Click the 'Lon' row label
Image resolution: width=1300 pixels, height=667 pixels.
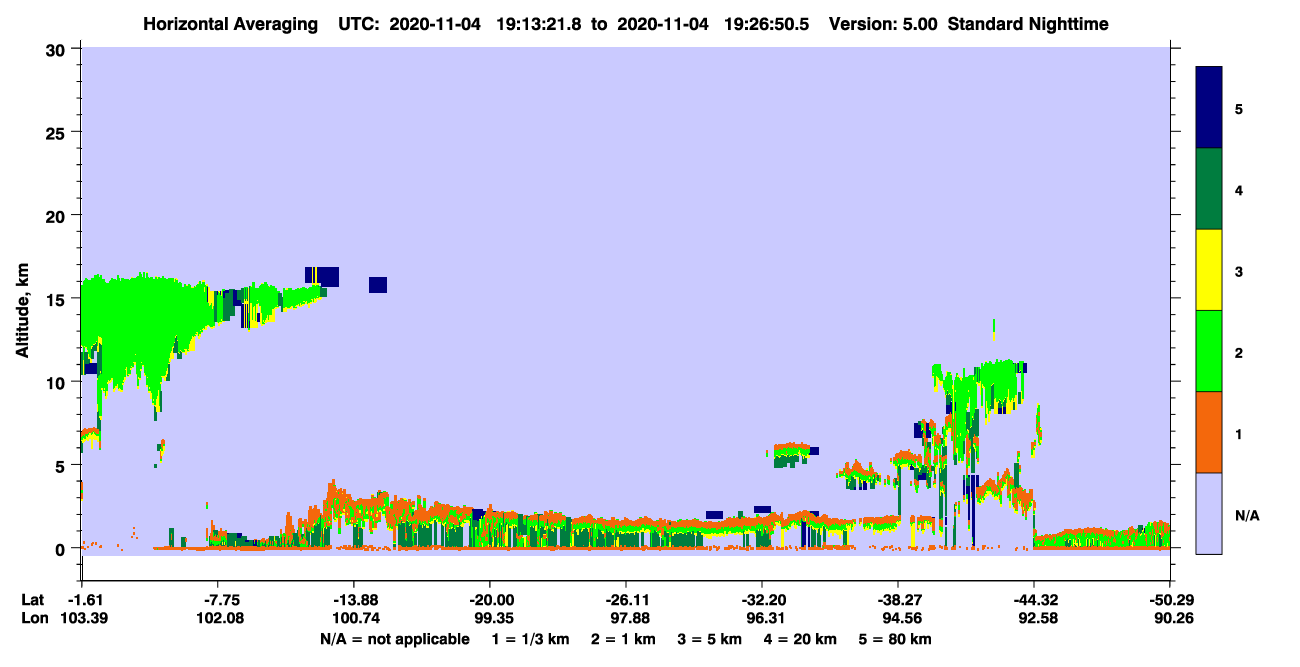tap(34, 618)
